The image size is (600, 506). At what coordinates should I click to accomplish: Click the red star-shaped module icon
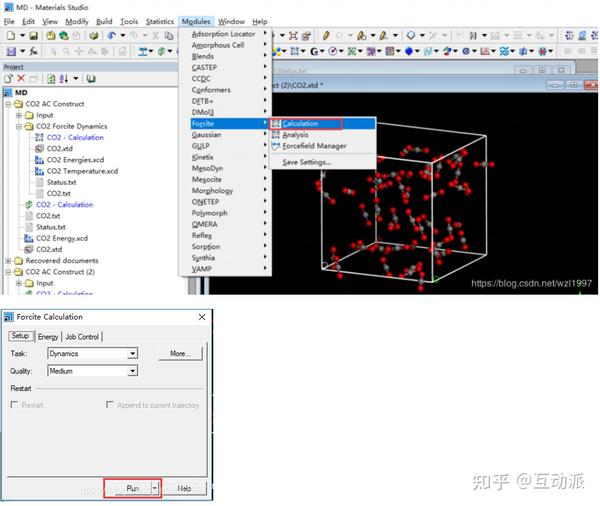click(542, 51)
